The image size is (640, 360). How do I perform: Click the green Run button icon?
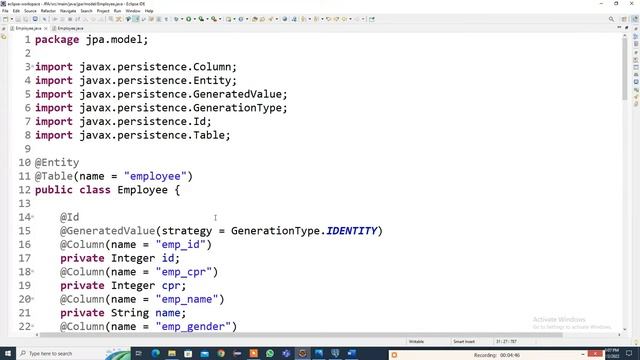pos(189,19)
